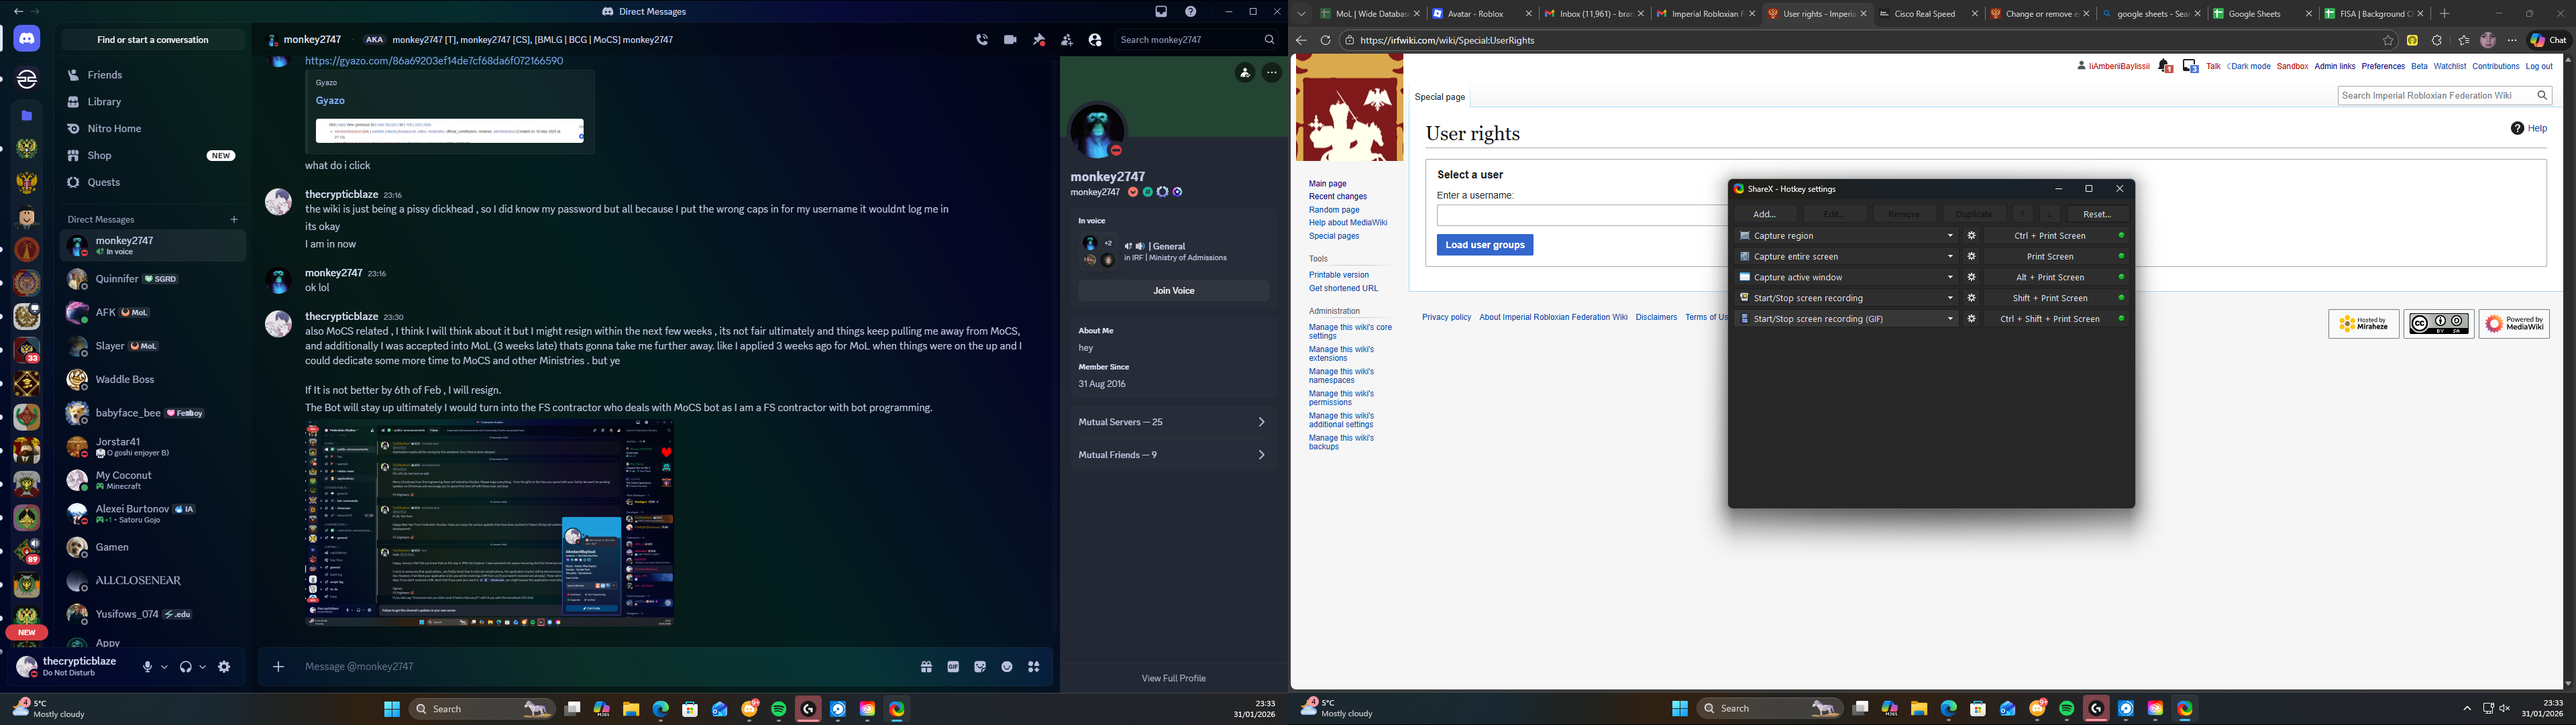2576x725 pixels.
Task: Expand the Mutual Servers list
Action: click(1172, 422)
